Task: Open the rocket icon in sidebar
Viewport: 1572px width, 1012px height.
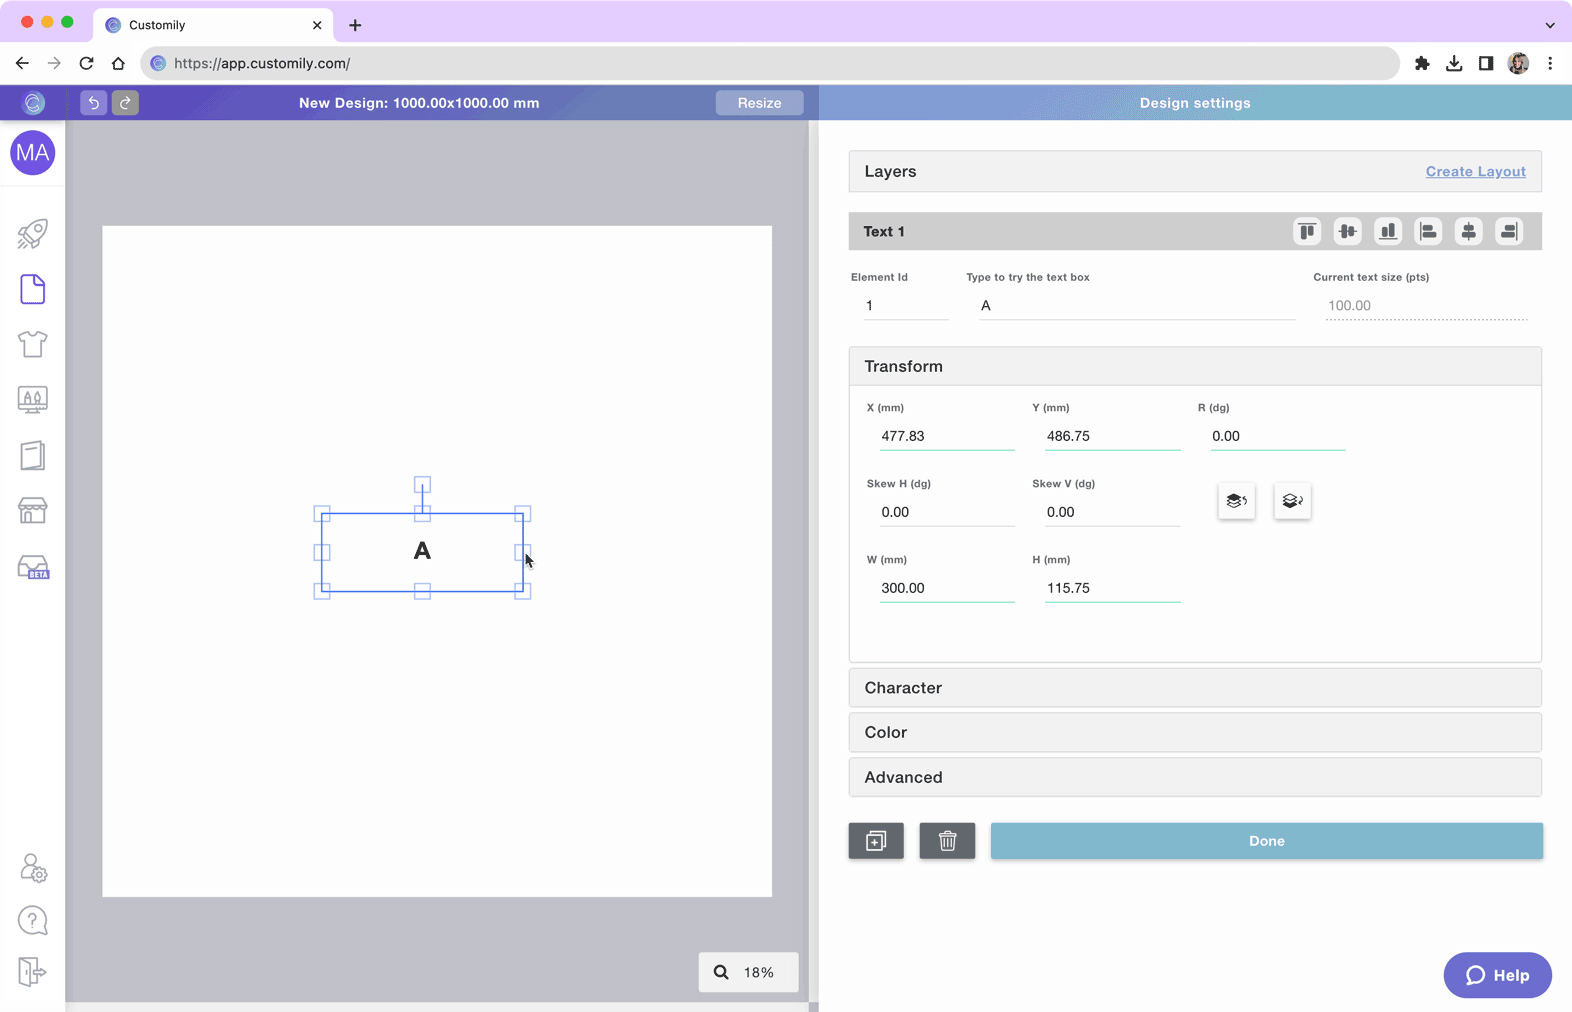Action: (32, 234)
